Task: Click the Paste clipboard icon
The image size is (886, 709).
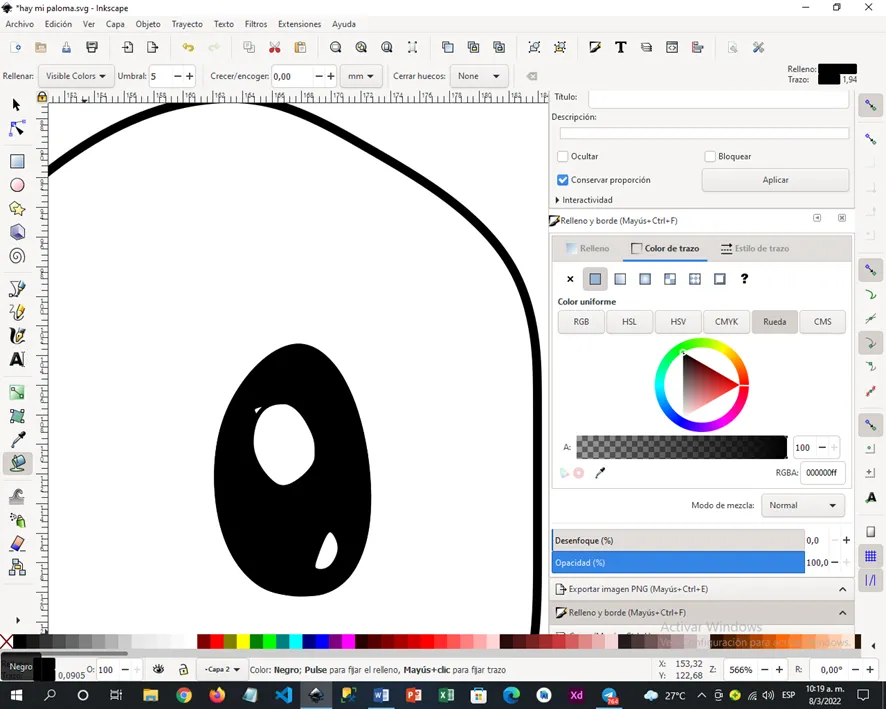Action: pyautogui.click(x=300, y=47)
